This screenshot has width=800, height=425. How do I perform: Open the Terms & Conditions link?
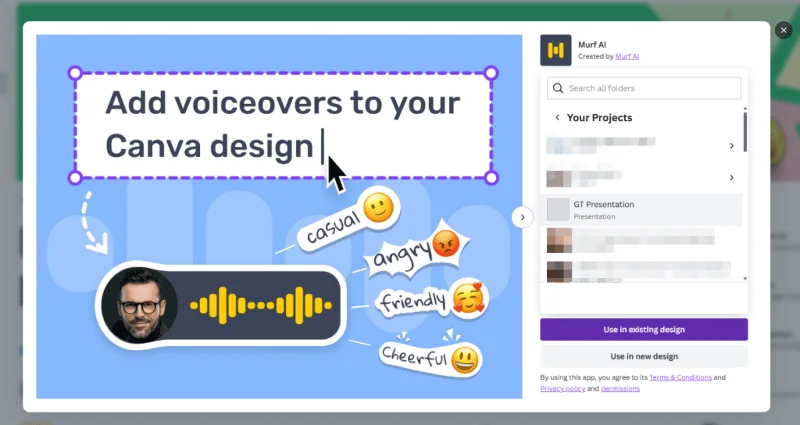click(x=680, y=378)
